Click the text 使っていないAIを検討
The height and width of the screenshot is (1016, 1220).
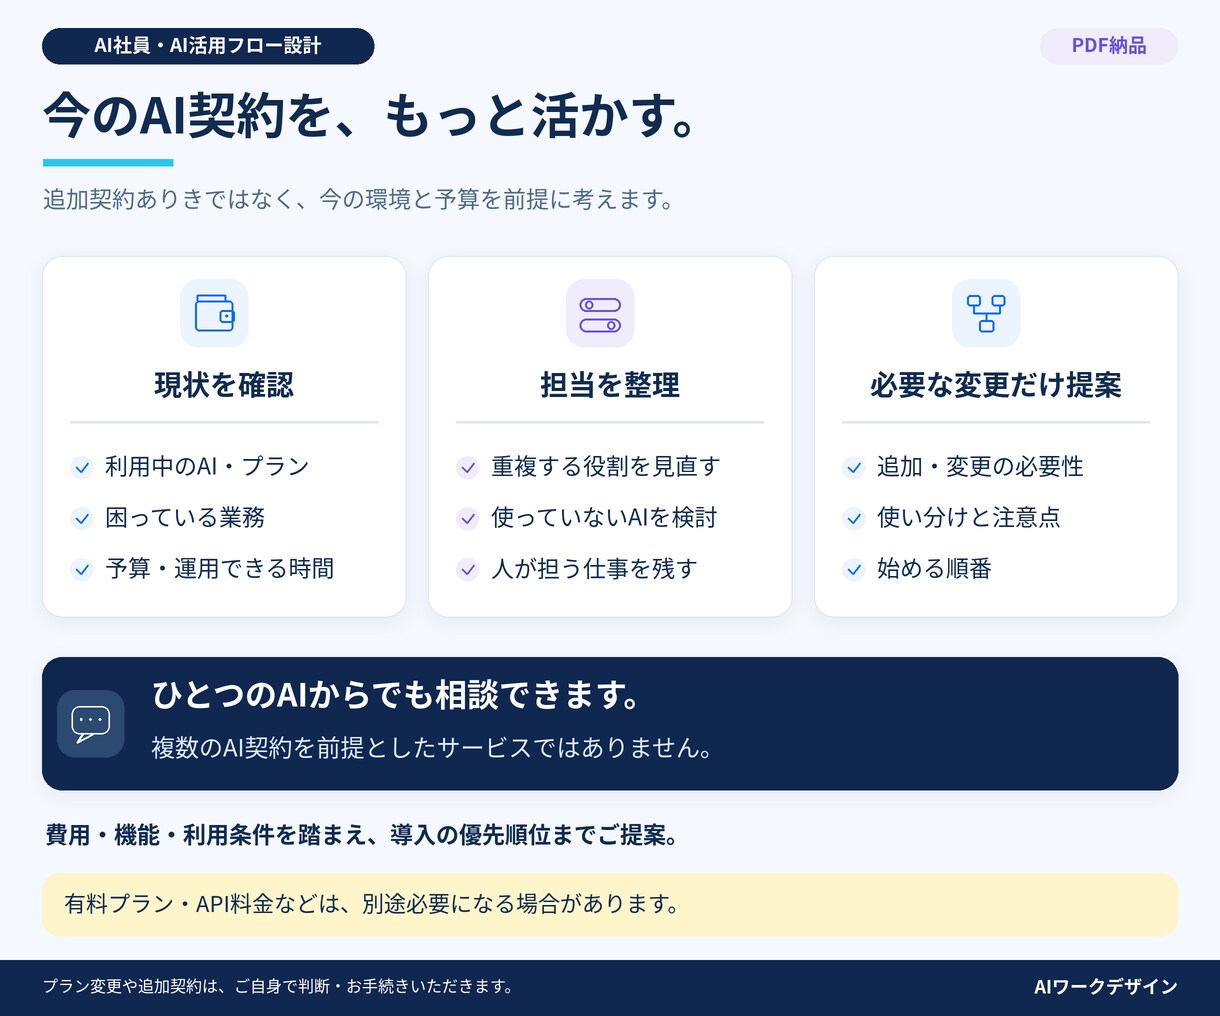coord(604,518)
